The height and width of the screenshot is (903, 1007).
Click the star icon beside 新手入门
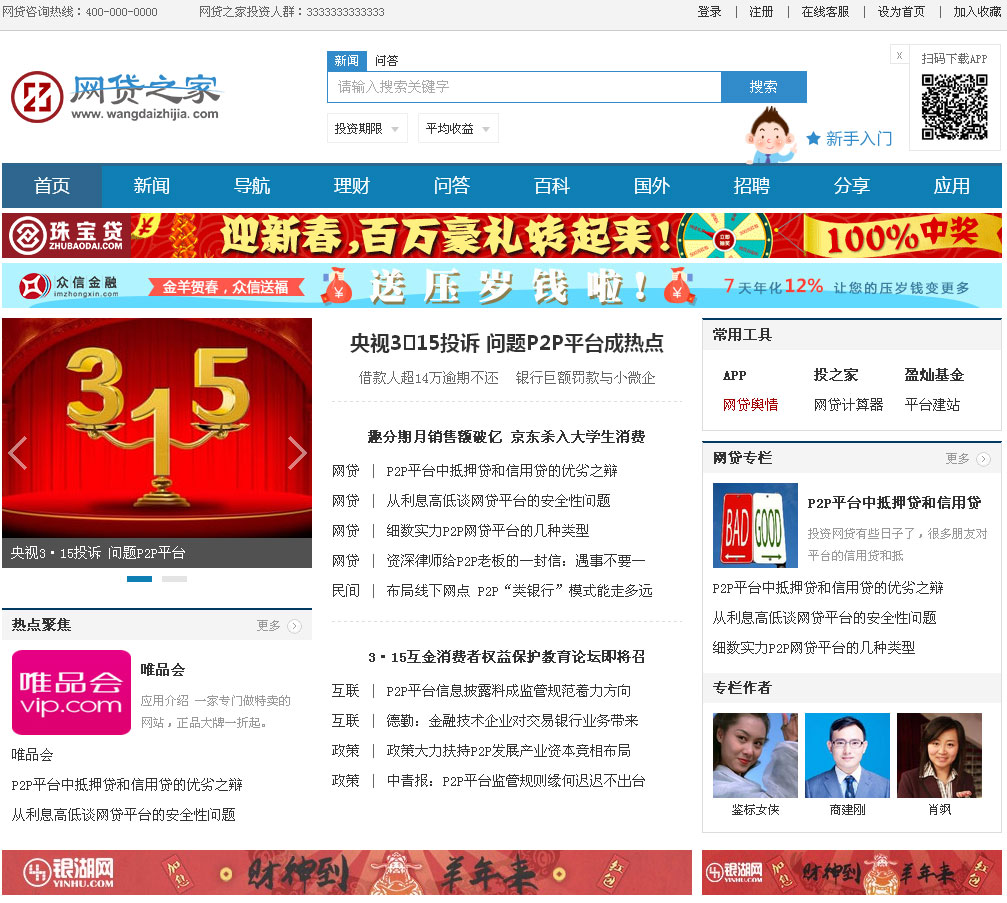(813, 138)
